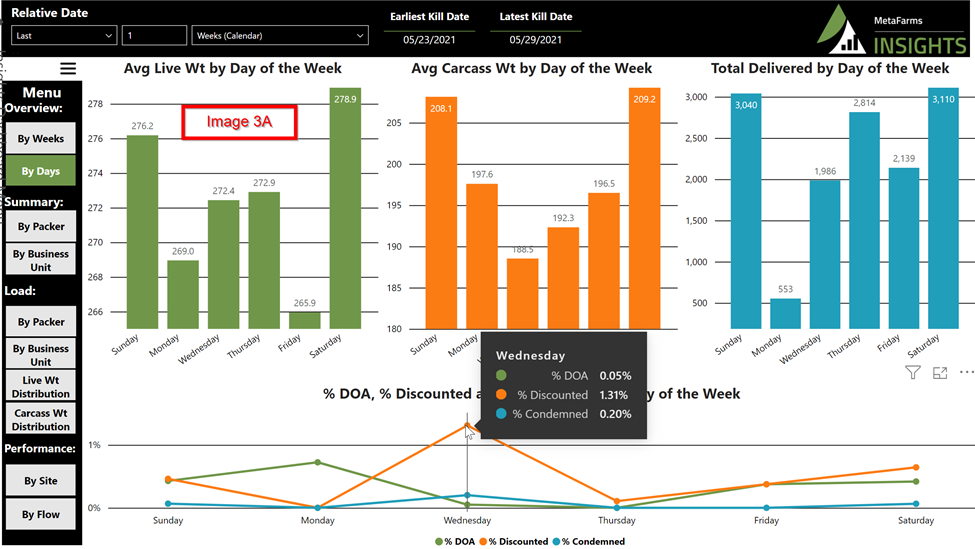Open Summary By Packer page
975x549 pixels.
40,226
